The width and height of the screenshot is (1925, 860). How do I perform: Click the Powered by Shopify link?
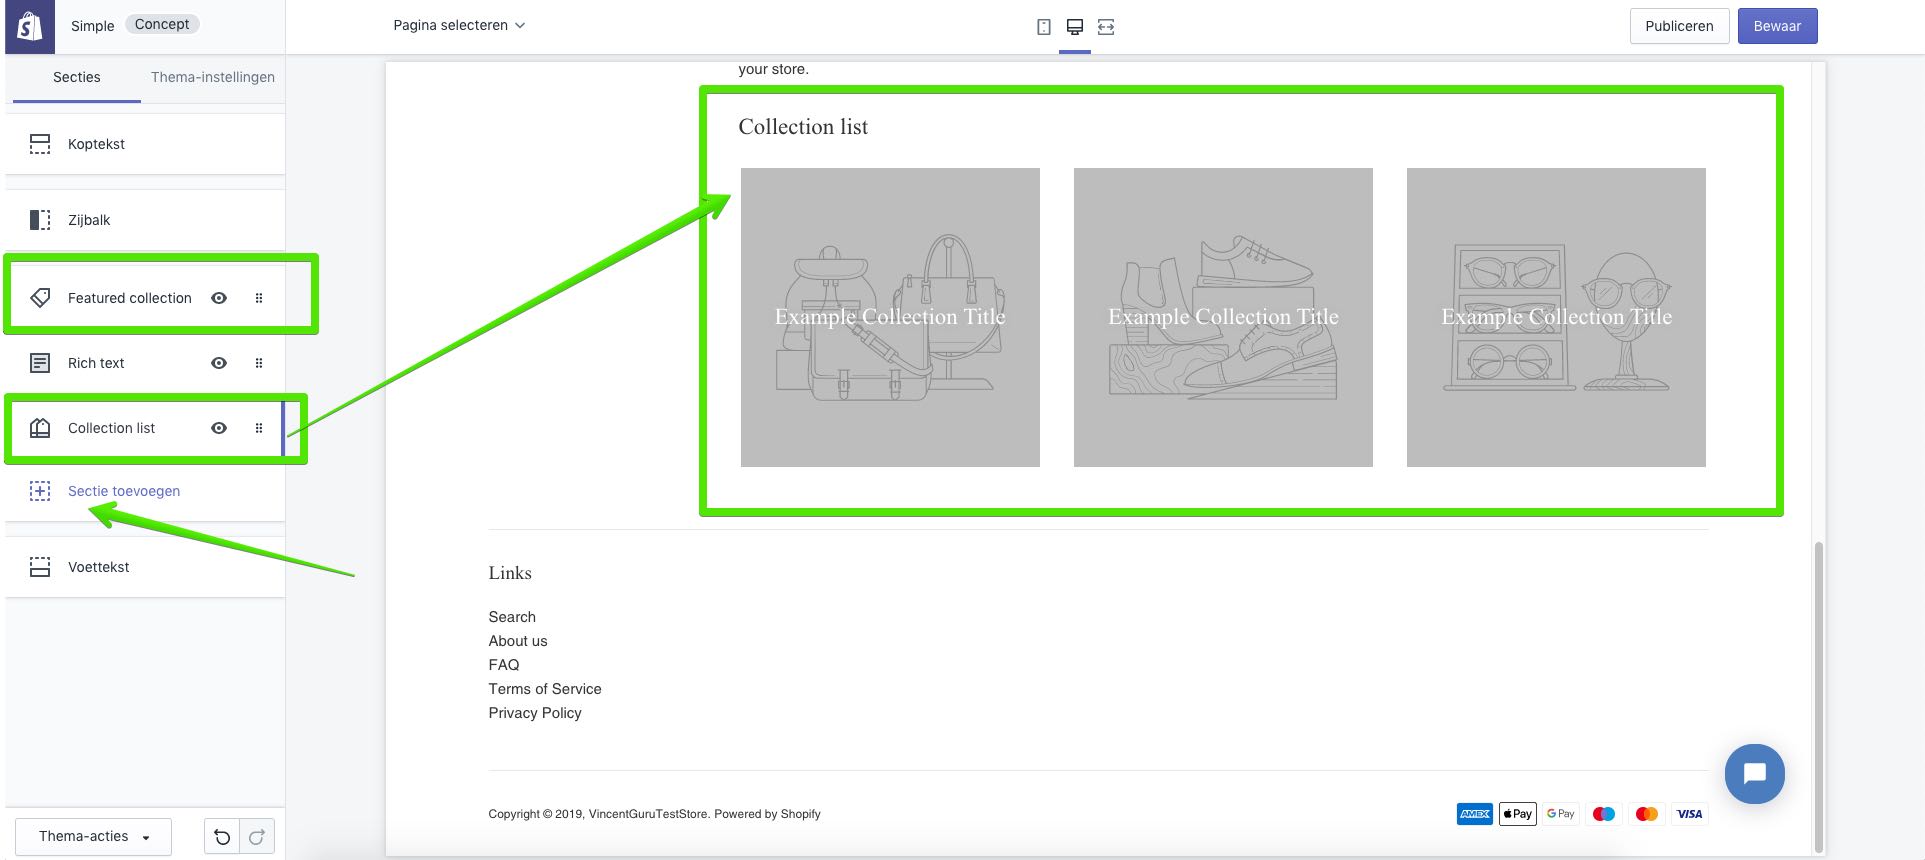coord(768,814)
